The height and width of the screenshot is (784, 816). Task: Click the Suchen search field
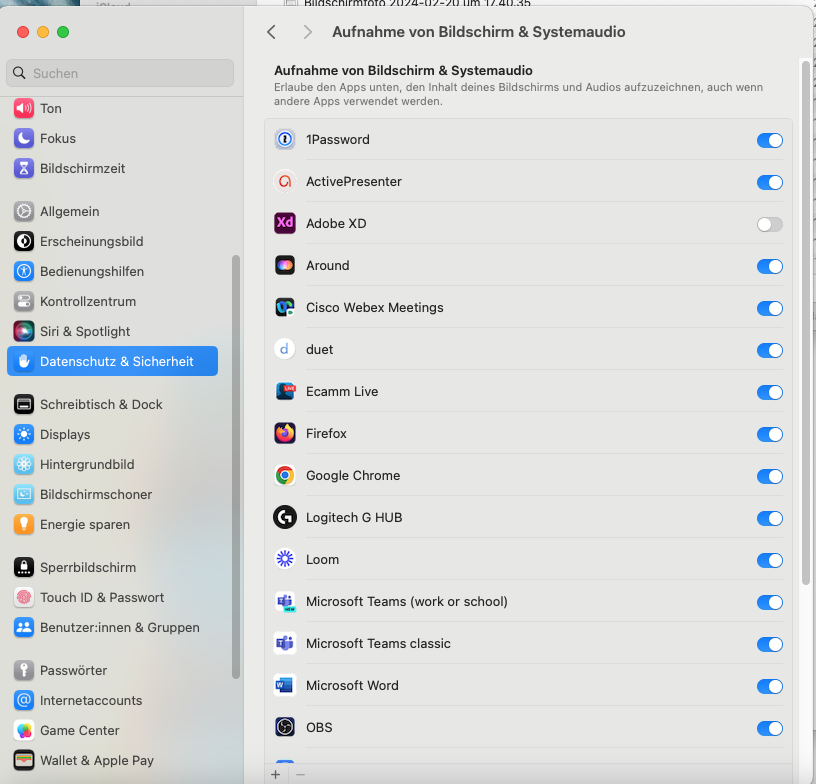pyautogui.click(x=120, y=73)
